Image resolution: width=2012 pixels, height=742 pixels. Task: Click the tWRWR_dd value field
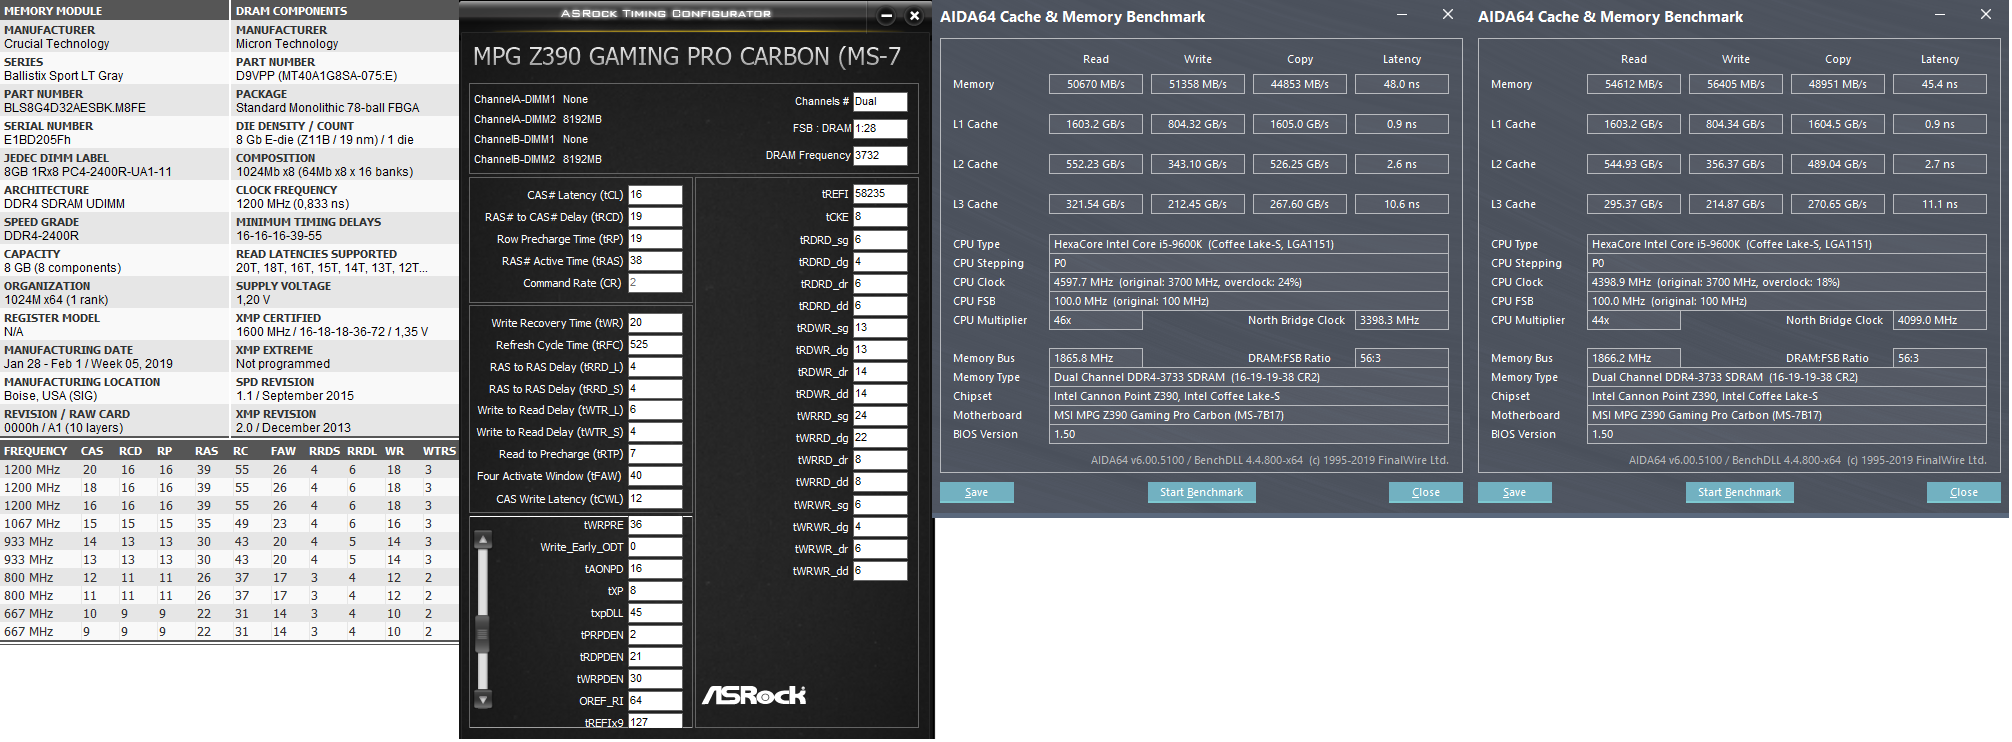click(880, 571)
